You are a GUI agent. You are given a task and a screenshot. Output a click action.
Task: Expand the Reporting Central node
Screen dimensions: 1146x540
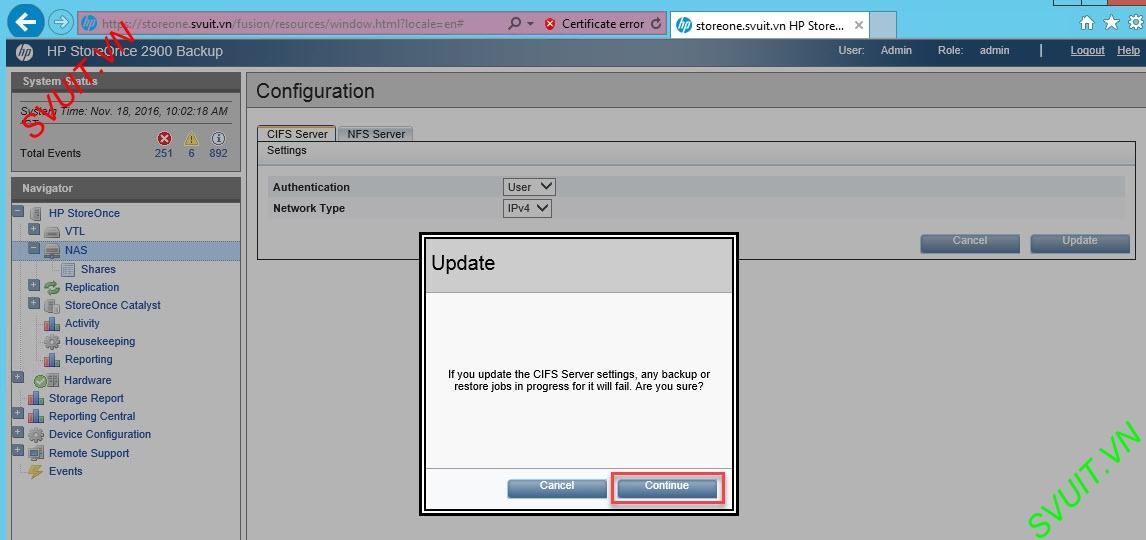[18, 414]
